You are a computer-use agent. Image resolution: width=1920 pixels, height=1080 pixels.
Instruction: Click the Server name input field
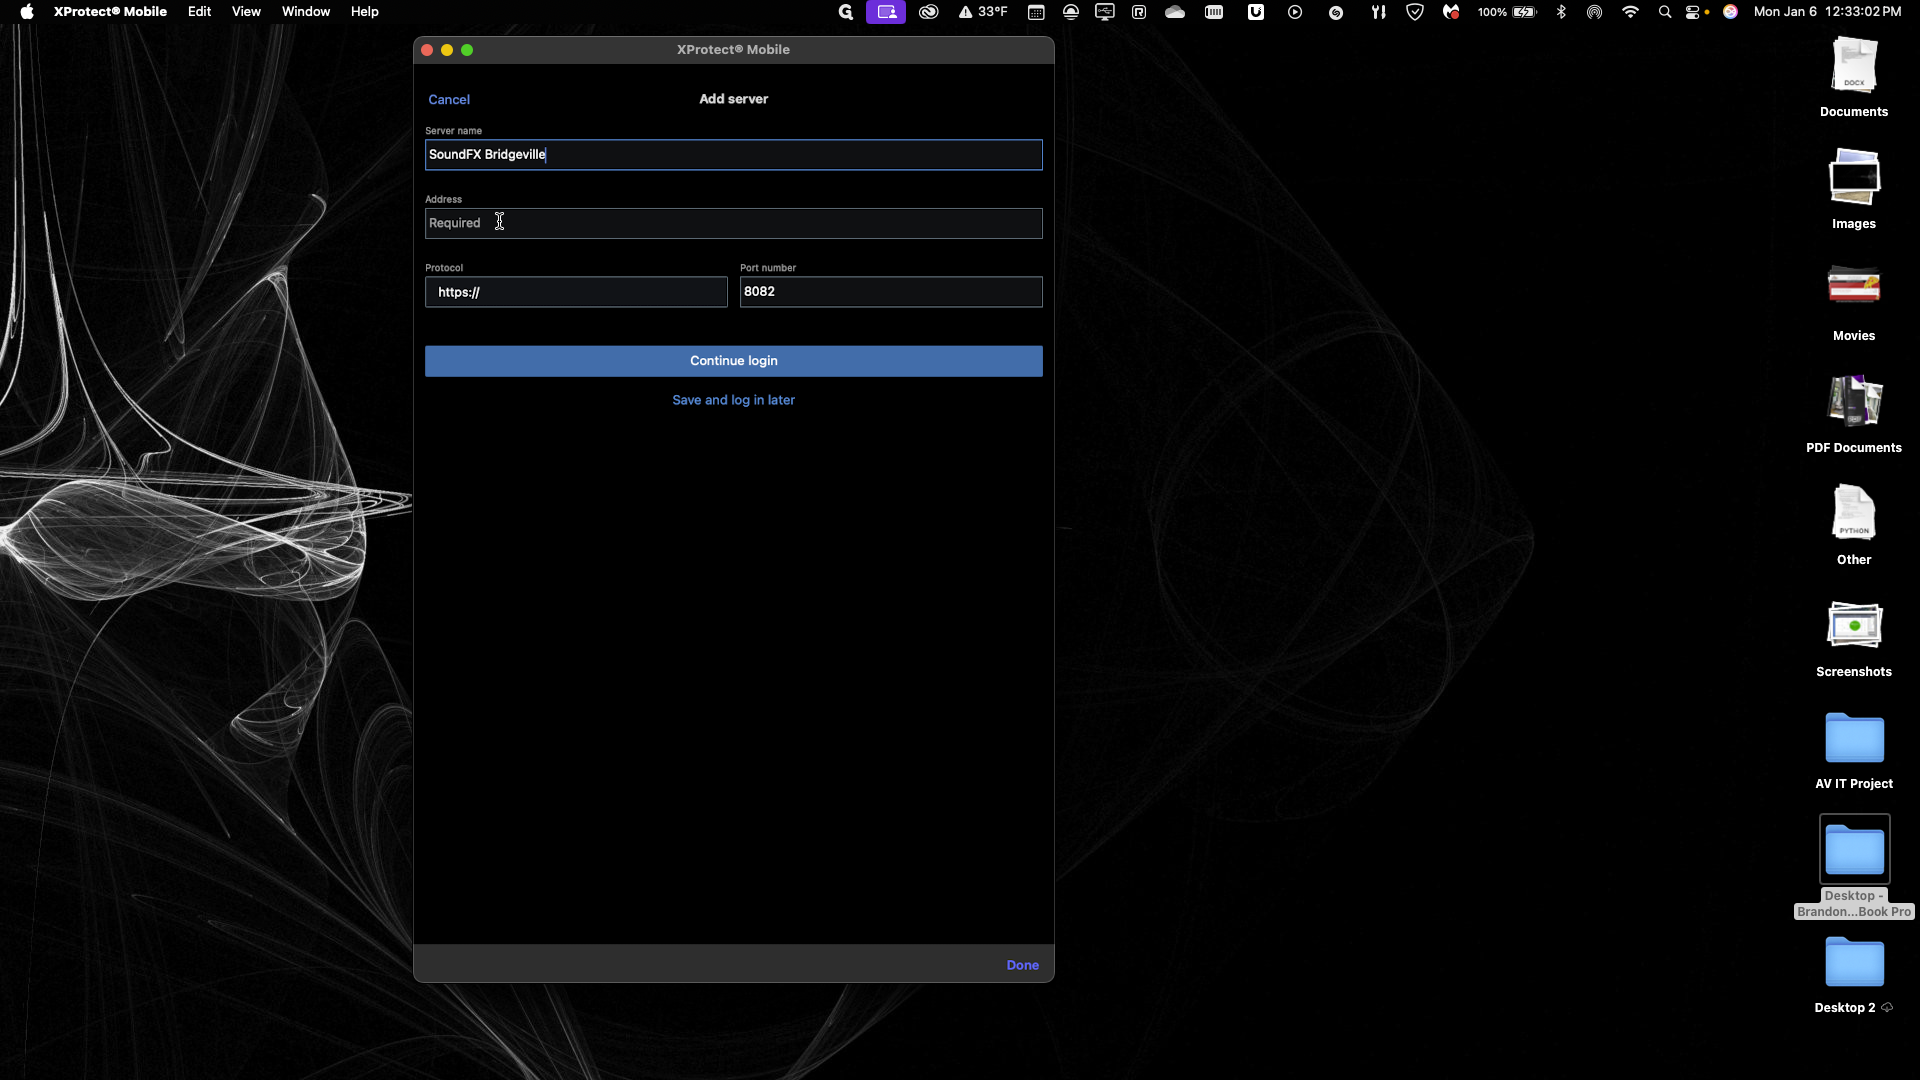[x=733, y=155]
